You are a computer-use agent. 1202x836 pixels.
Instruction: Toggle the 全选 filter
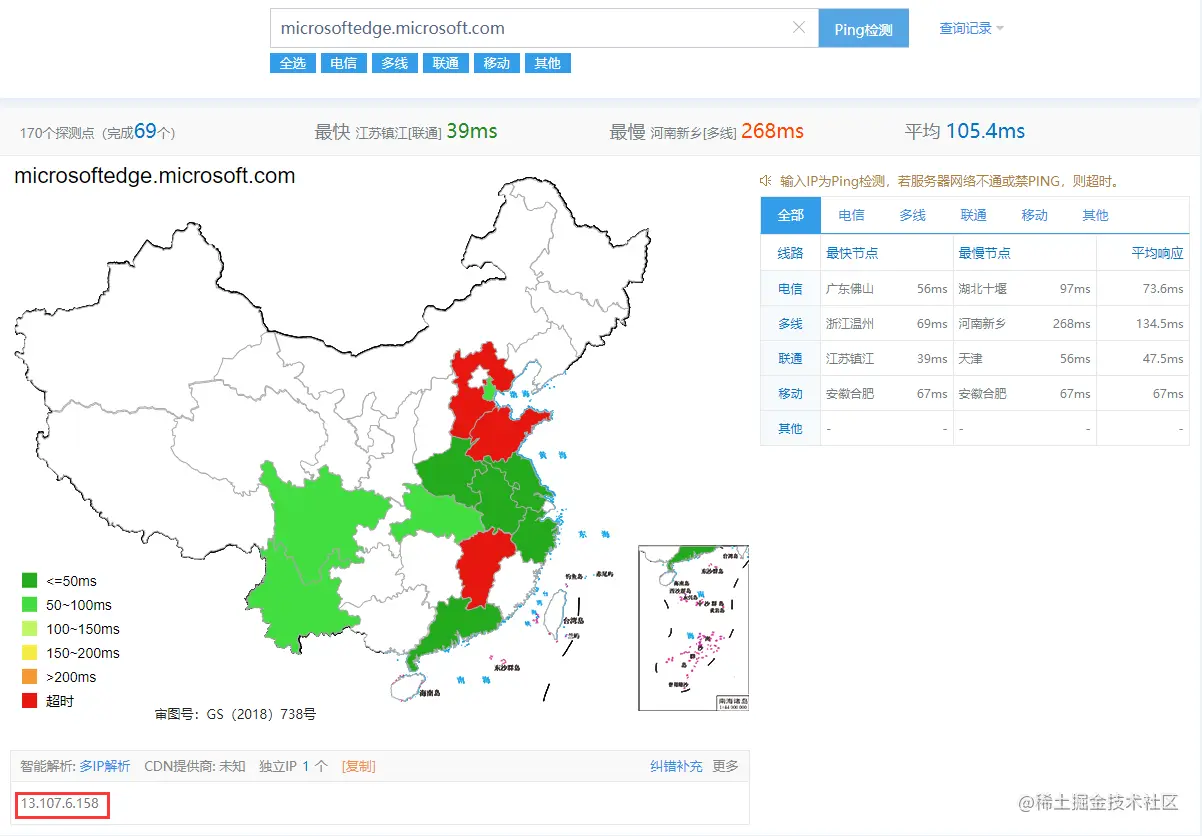pos(293,63)
